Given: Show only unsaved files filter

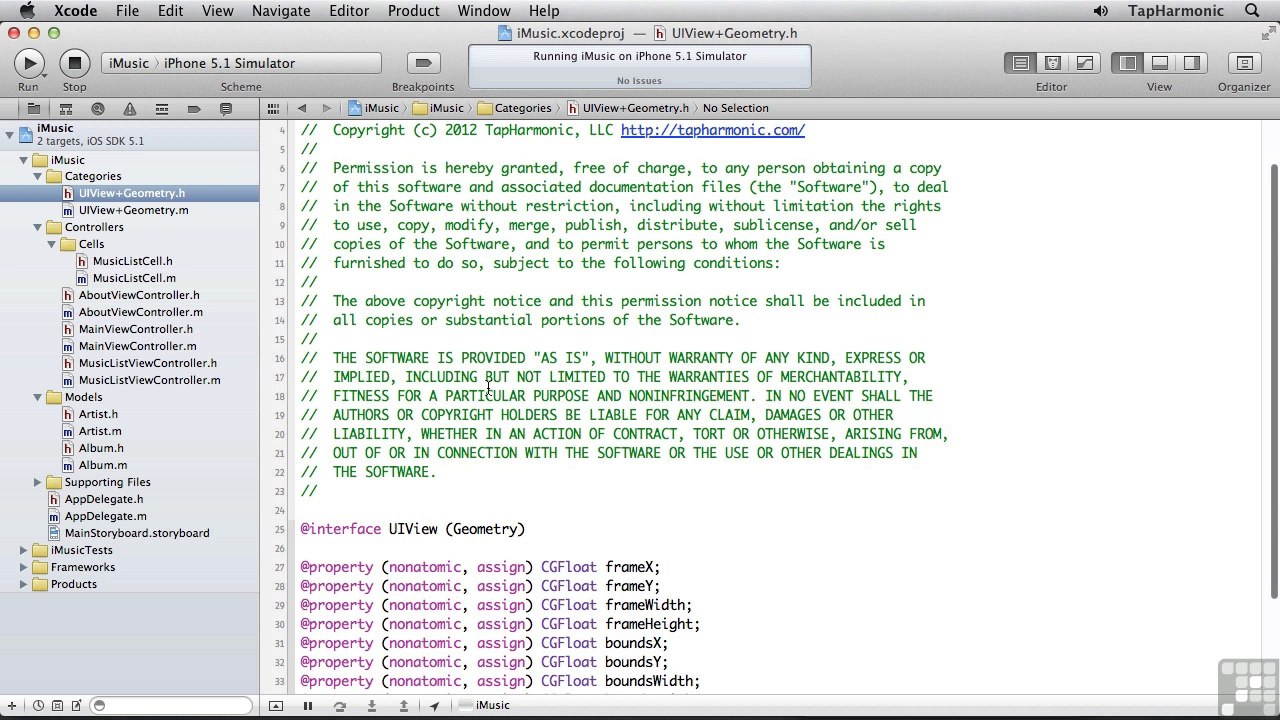Looking at the screenshot, I should 76,705.
